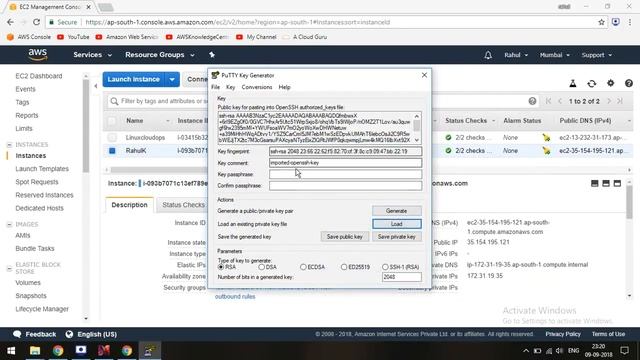The height and width of the screenshot is (360, 640).
Task: Open Windows Start menu
Action: point(11,351)
